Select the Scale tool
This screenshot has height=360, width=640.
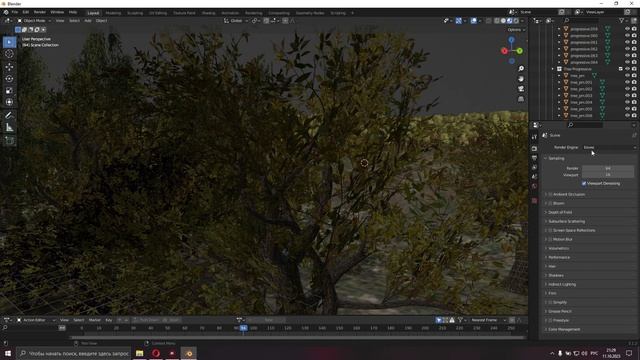[9, 91]
